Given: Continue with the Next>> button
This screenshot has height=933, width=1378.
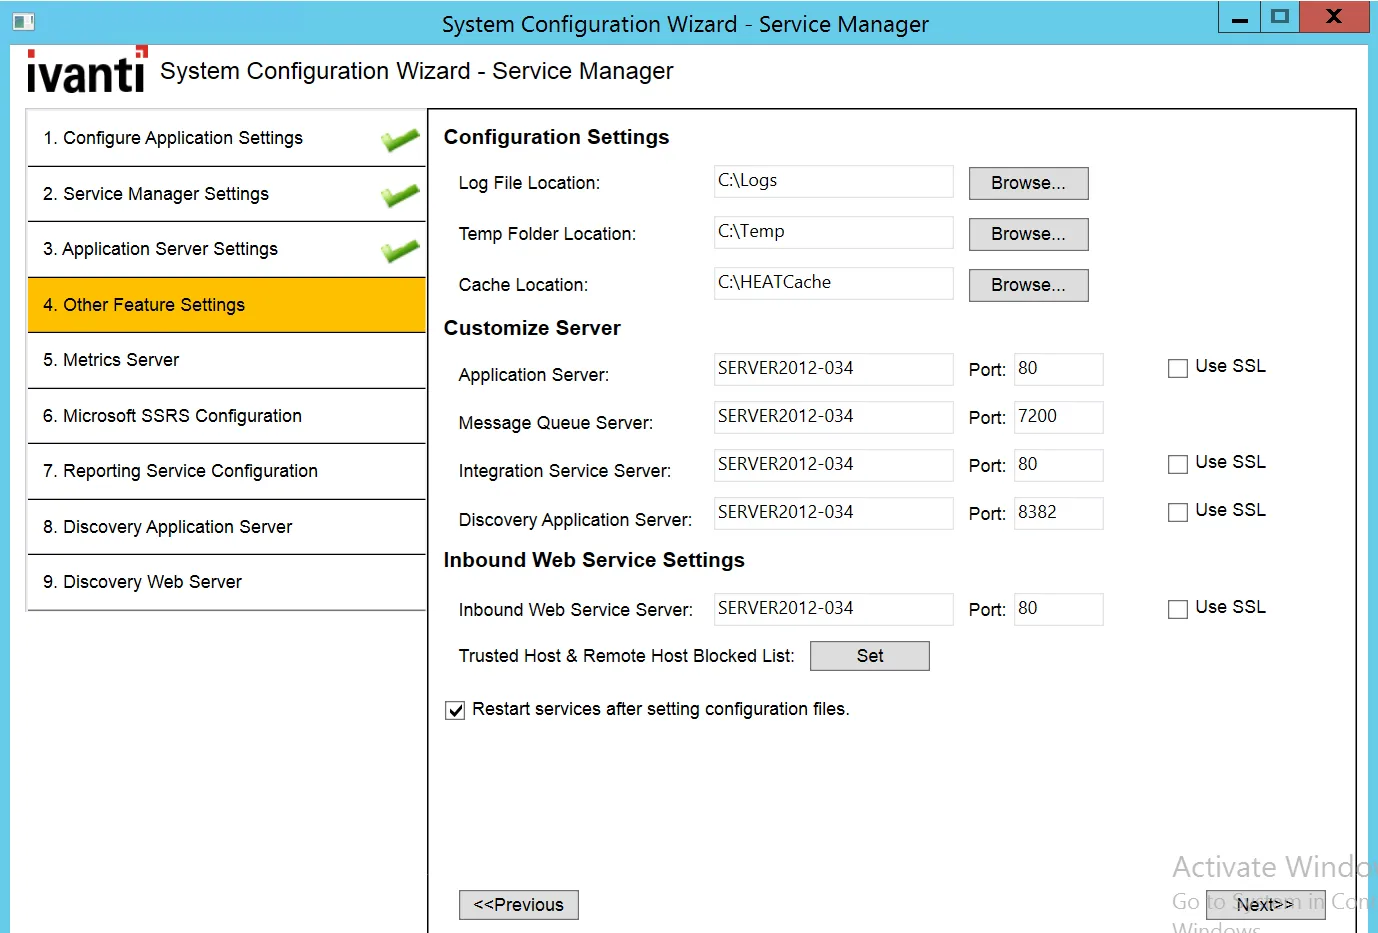Looking at the screenshot, I should click(1265, 905).
